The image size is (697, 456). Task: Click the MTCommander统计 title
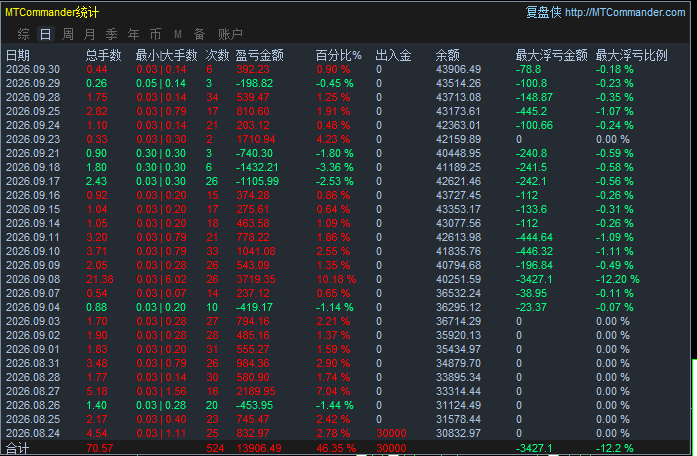(52, 12)
